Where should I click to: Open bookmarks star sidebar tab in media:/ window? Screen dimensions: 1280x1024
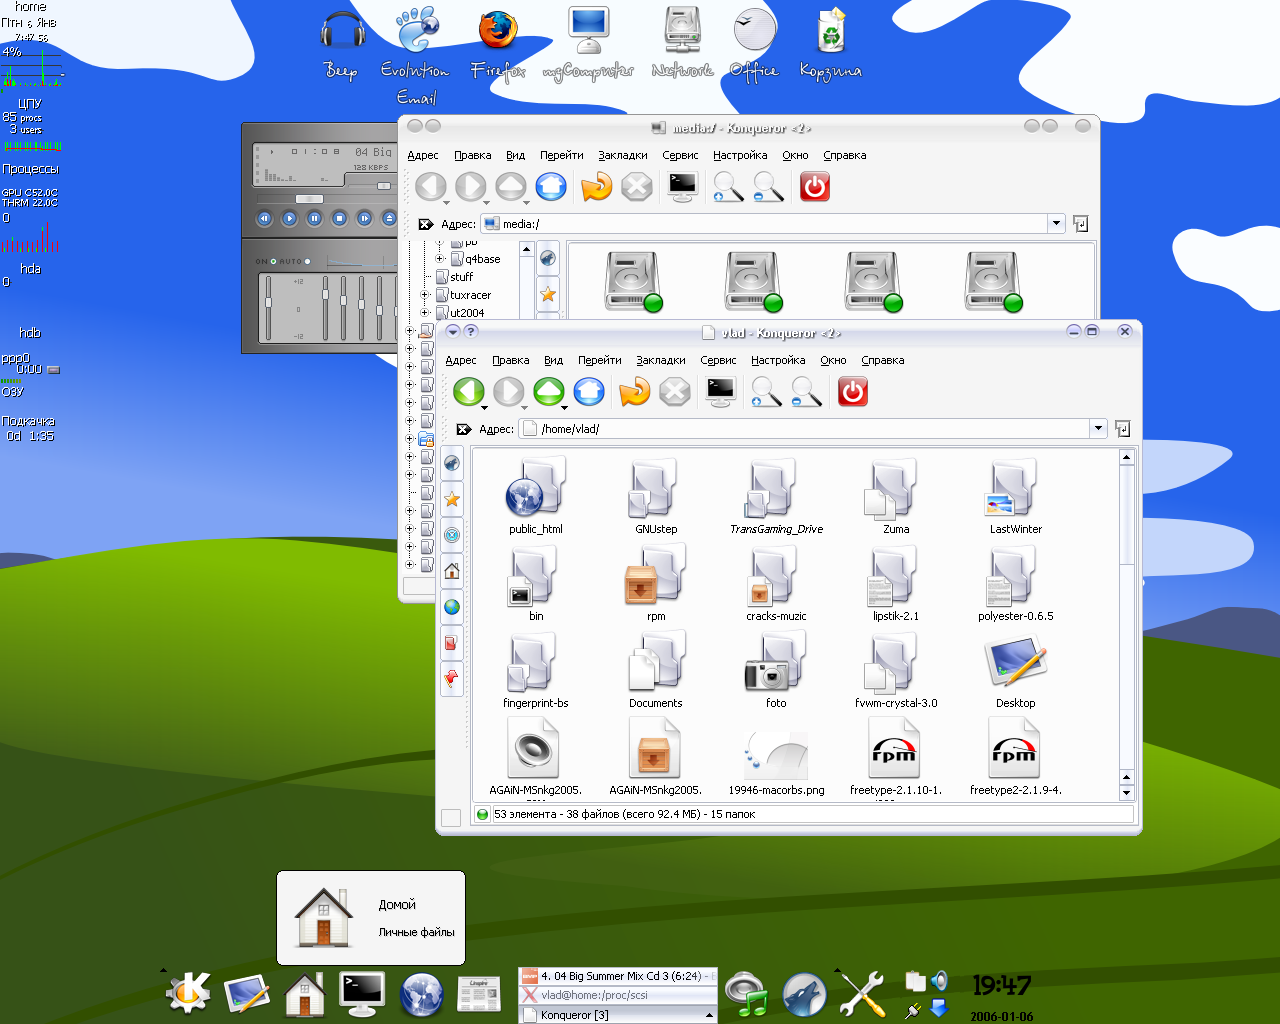click(548, 294)
